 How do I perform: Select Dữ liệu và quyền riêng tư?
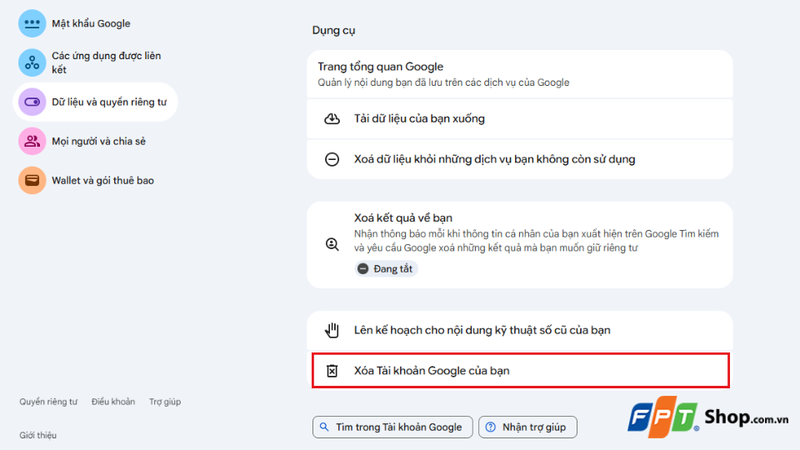click(x=95, y=102)
